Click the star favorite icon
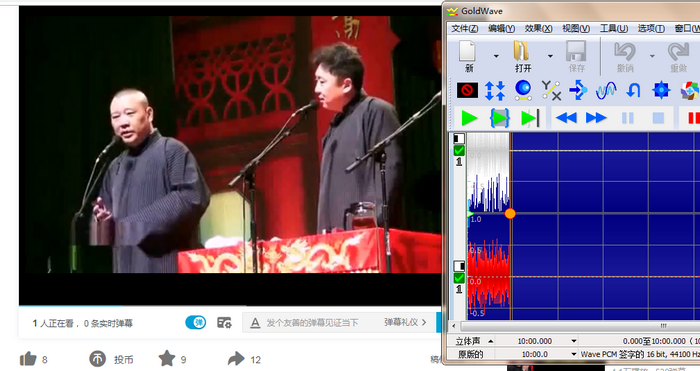 [x=167, y=358]
